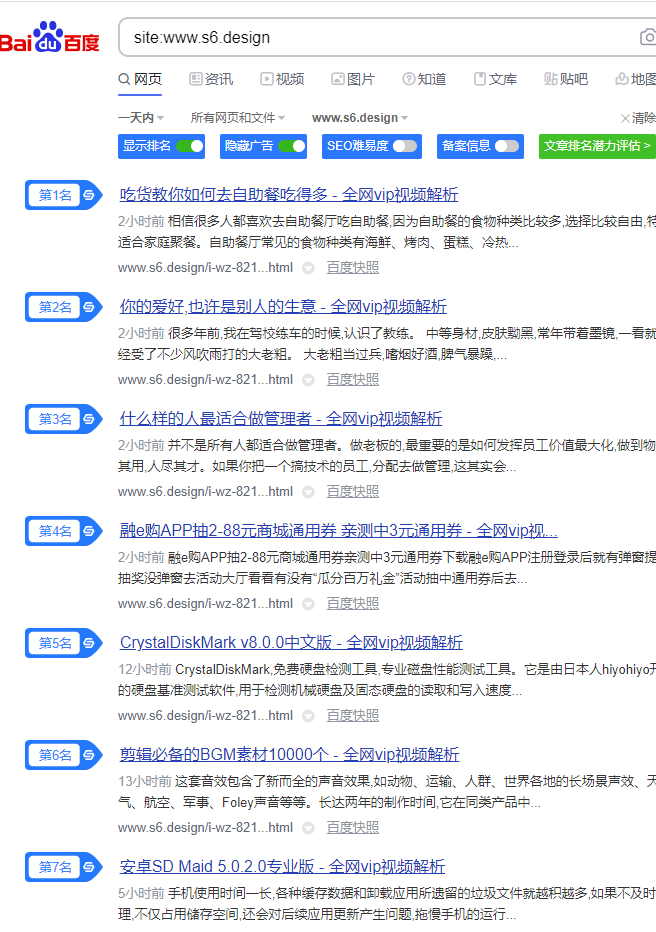Click round icon after first result URL
656x932 pixels.
click(x=308, y=269)
